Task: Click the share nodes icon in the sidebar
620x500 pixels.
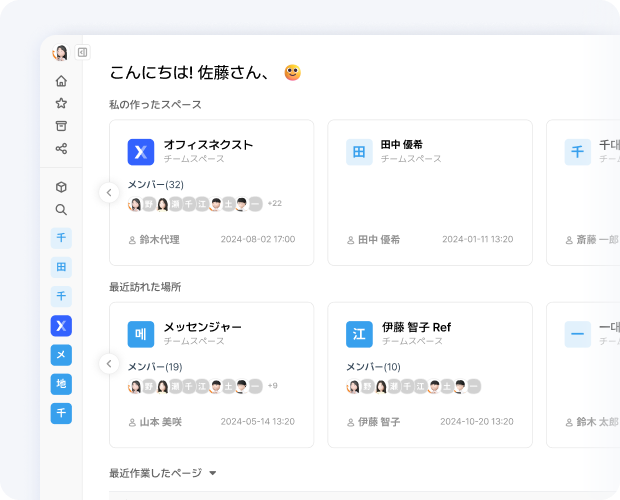Action: tap(61, 149)
